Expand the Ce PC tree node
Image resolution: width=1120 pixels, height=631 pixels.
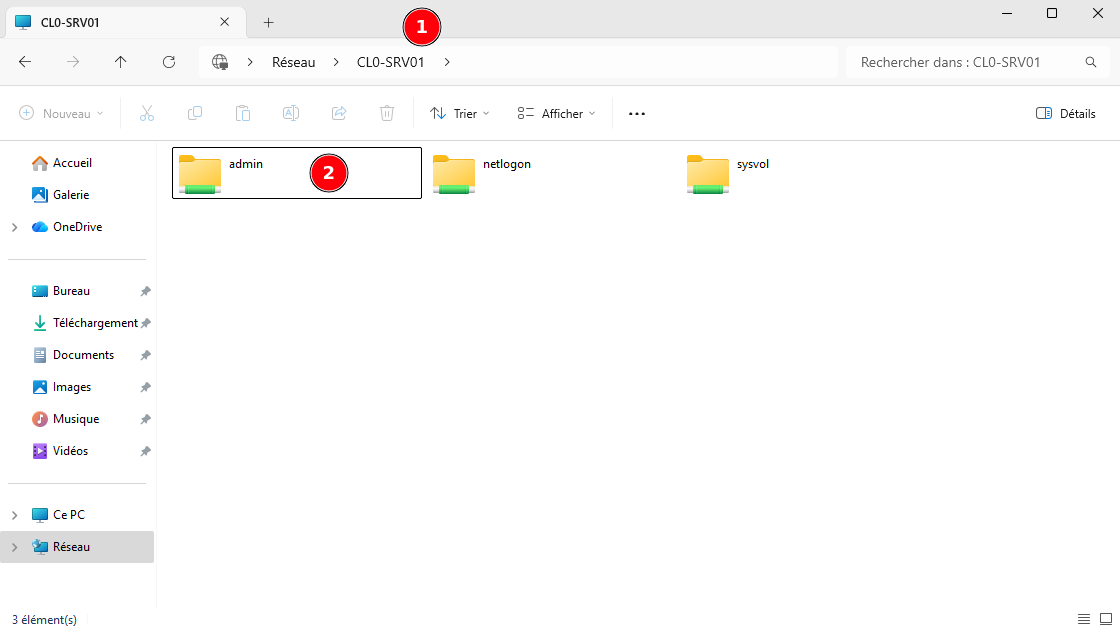tap(14, 515)
